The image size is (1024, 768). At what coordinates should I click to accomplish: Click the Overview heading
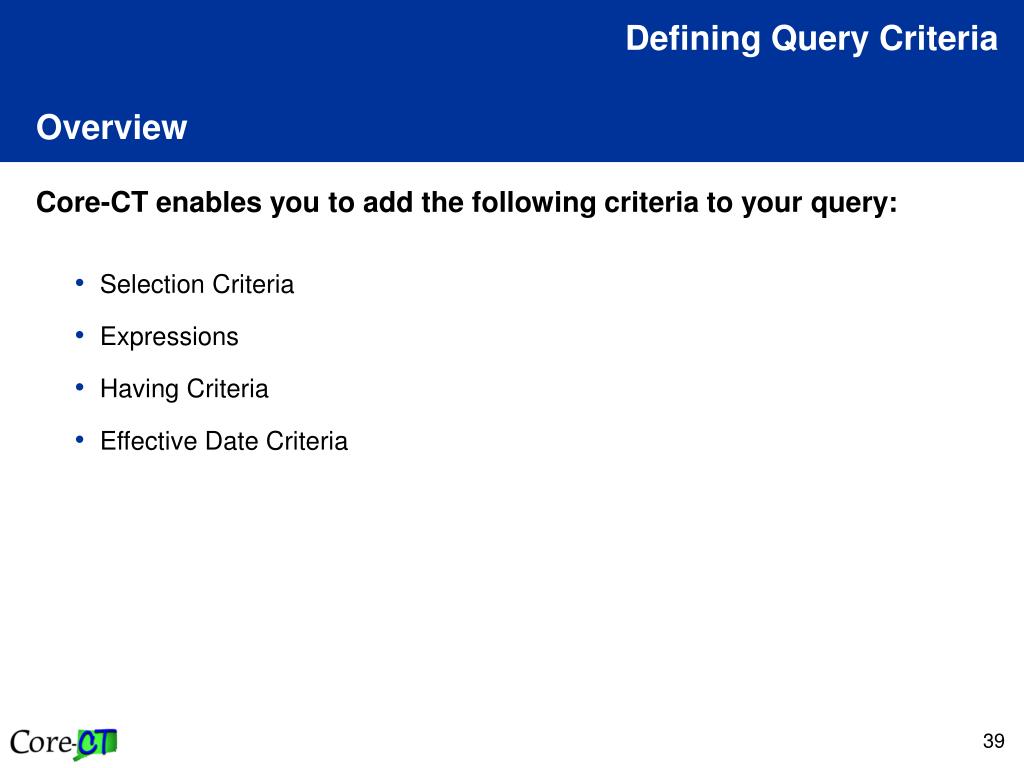[x=112, y=127]
